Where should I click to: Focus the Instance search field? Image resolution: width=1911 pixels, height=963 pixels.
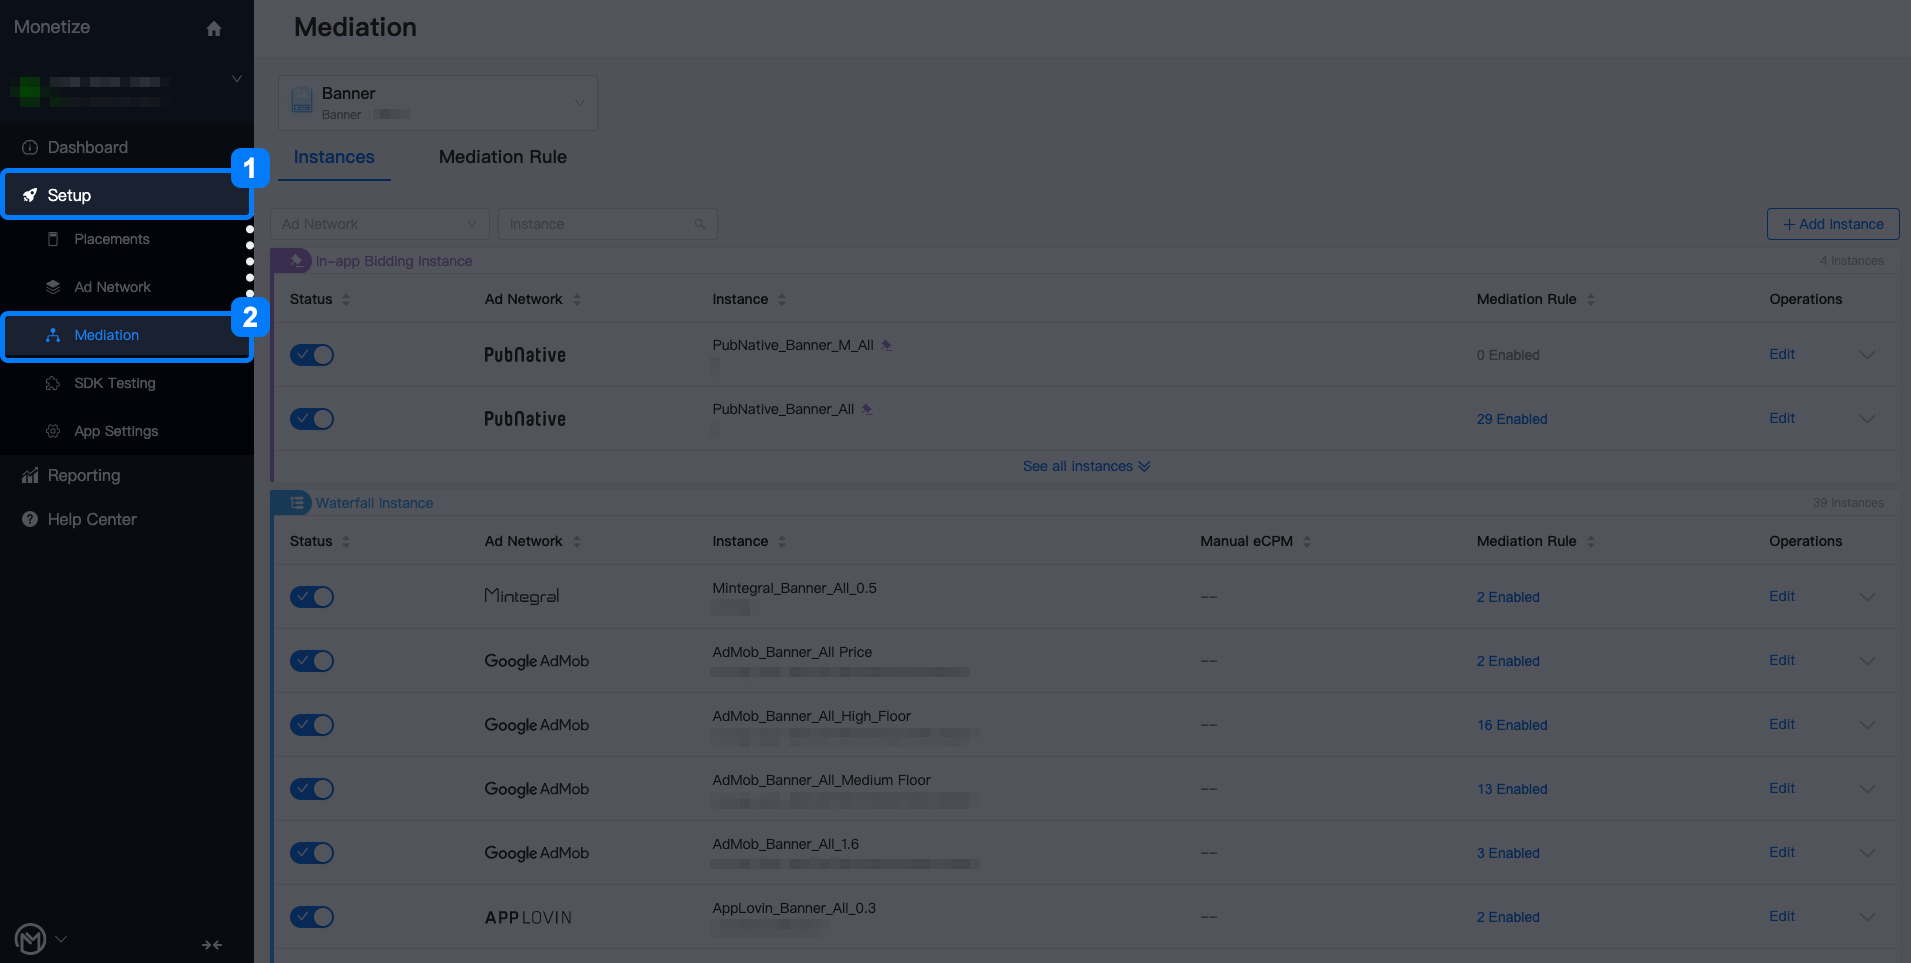[x=608, y=224]
